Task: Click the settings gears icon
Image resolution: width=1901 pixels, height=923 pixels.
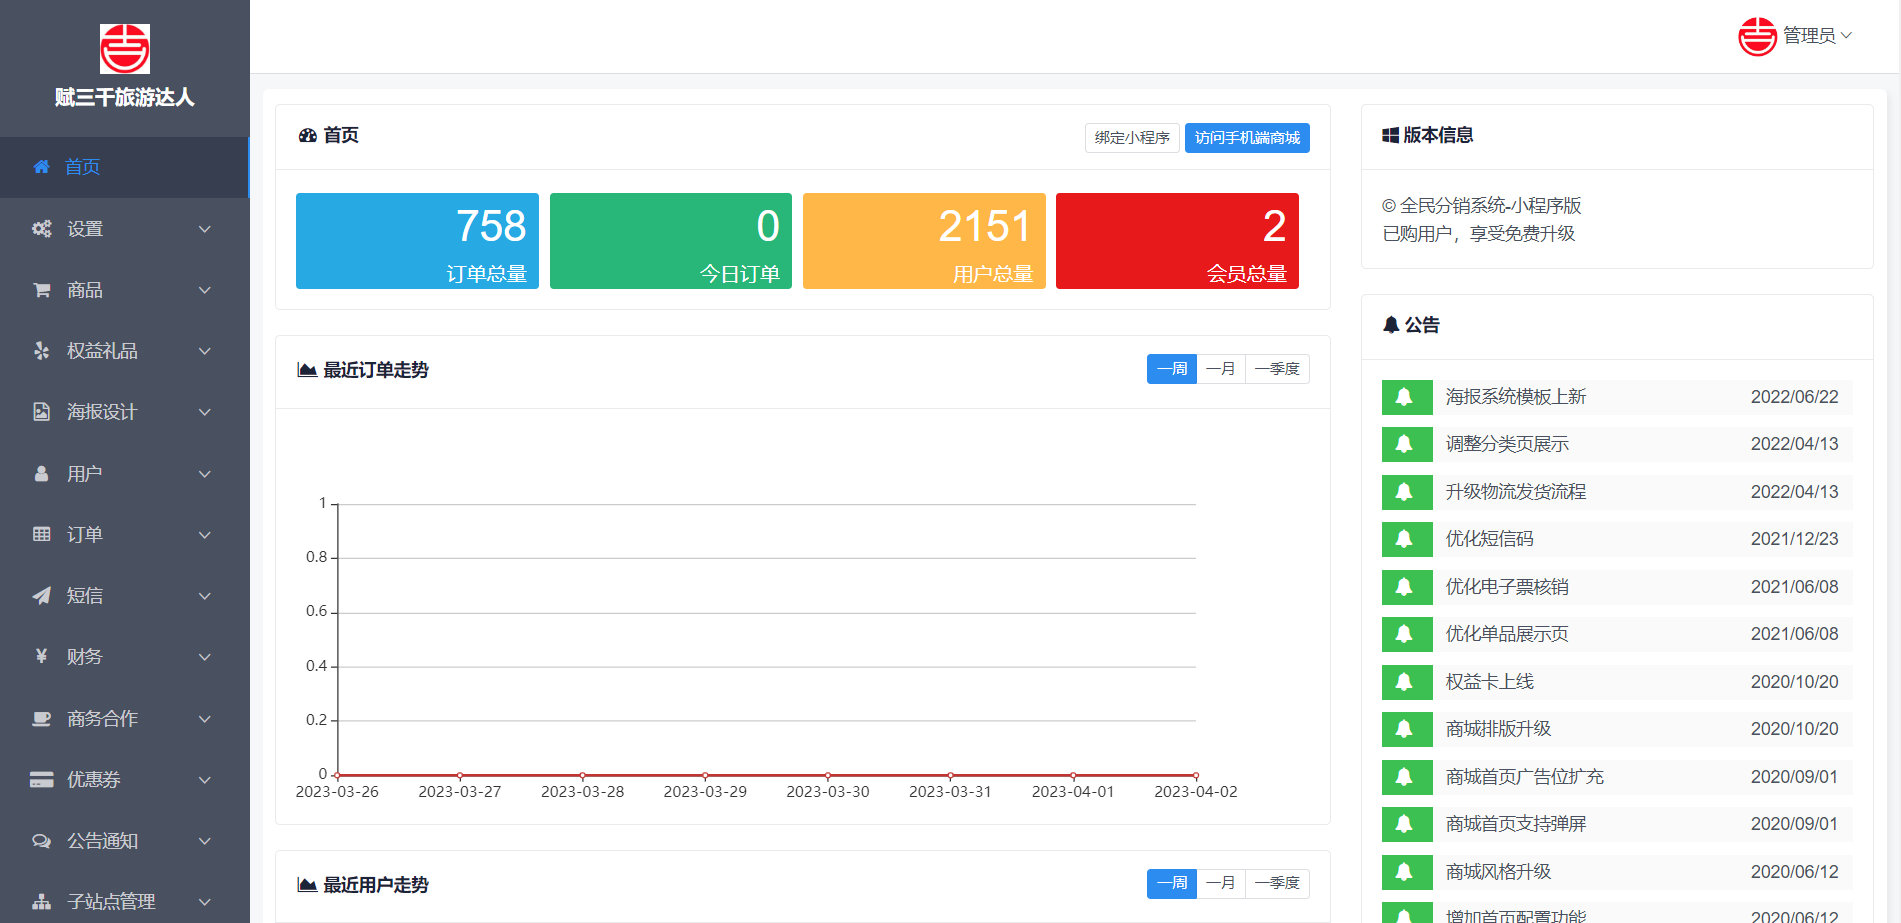Action: (x=41, y=229)
